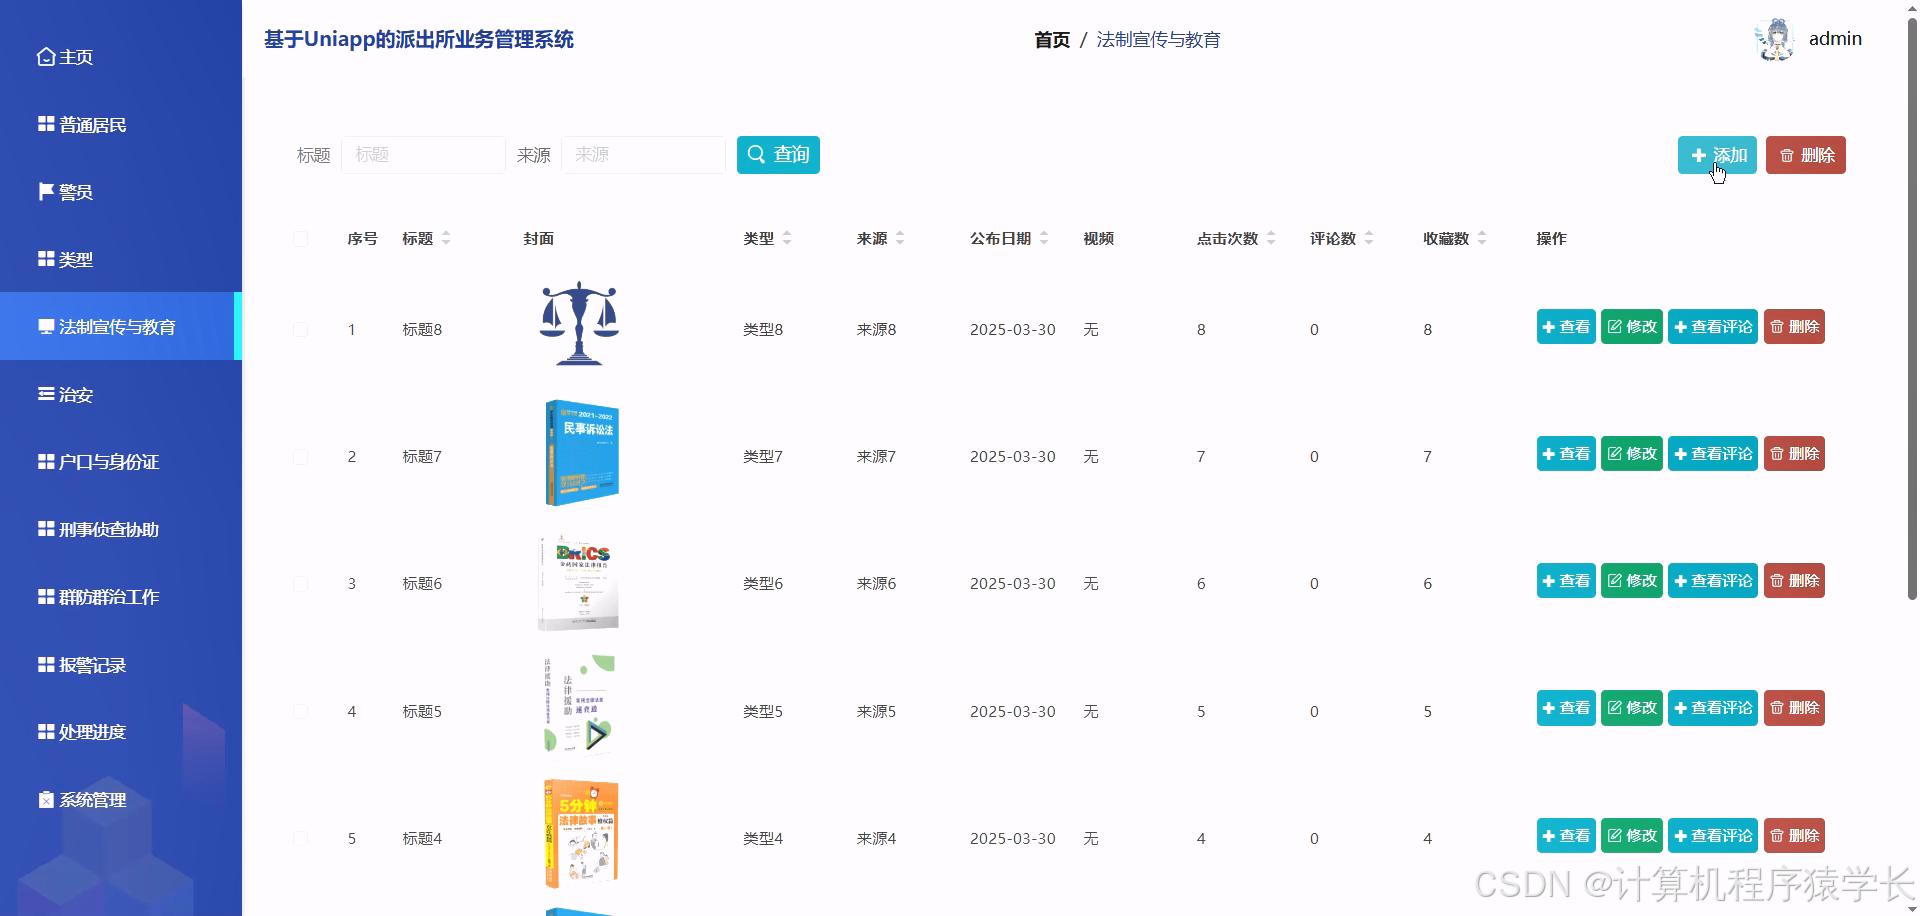Click the magnifier icon on 查询 button
The height and width of the screenshot is (916, 1920).
756,154
